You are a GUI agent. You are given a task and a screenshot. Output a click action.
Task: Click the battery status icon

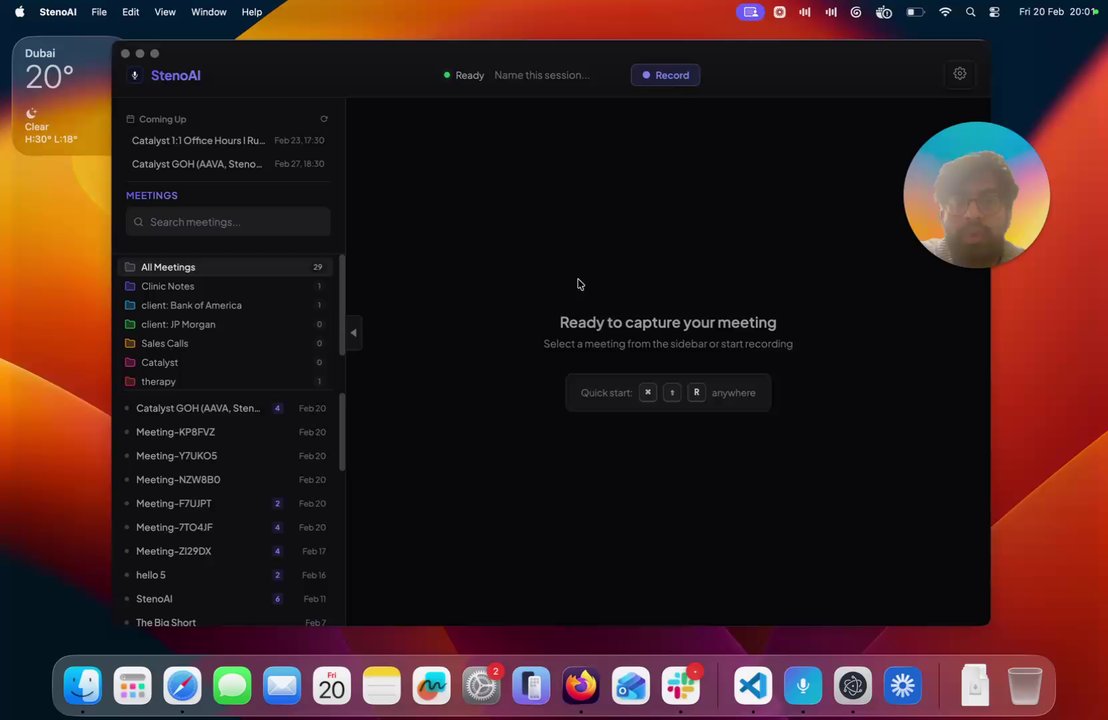pyautogui.click(x=915, y=12)
